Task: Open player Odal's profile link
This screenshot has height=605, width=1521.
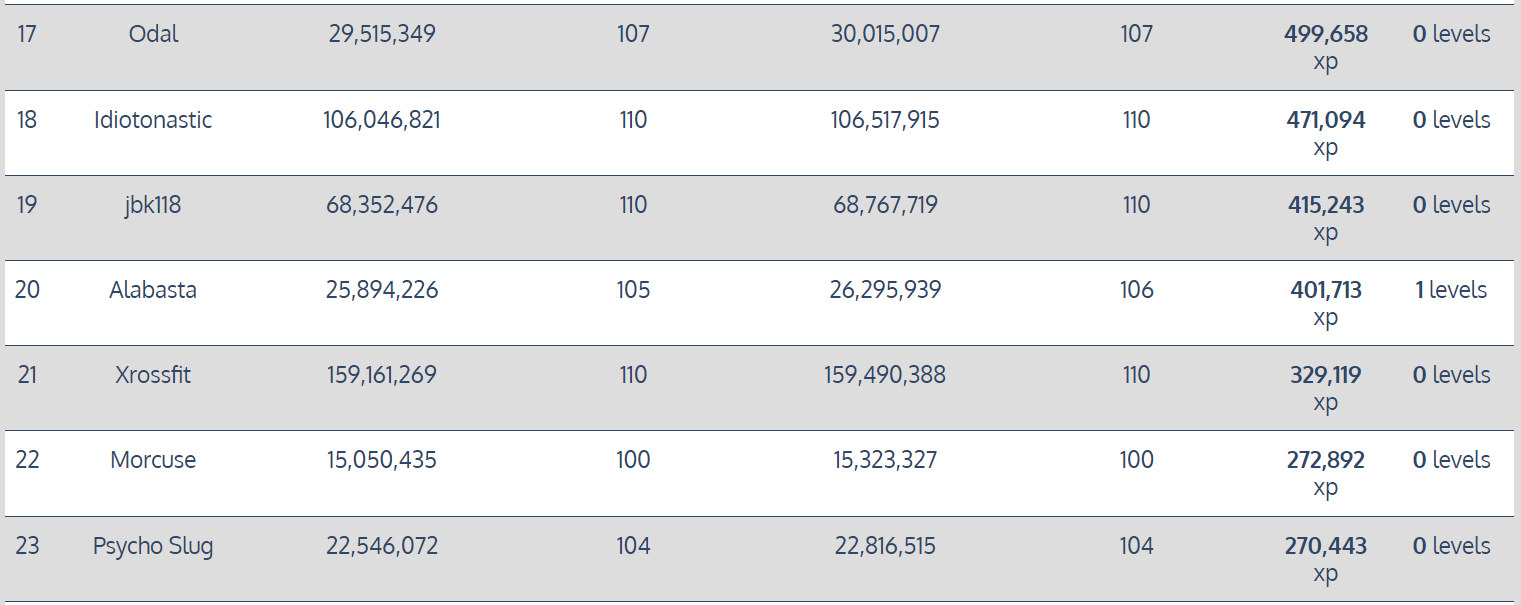Action: 153,34
